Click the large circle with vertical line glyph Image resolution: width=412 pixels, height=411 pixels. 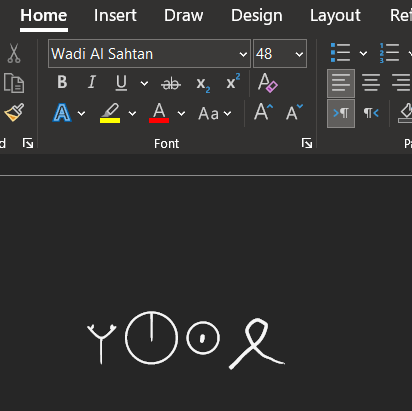[x=151, y=338]
